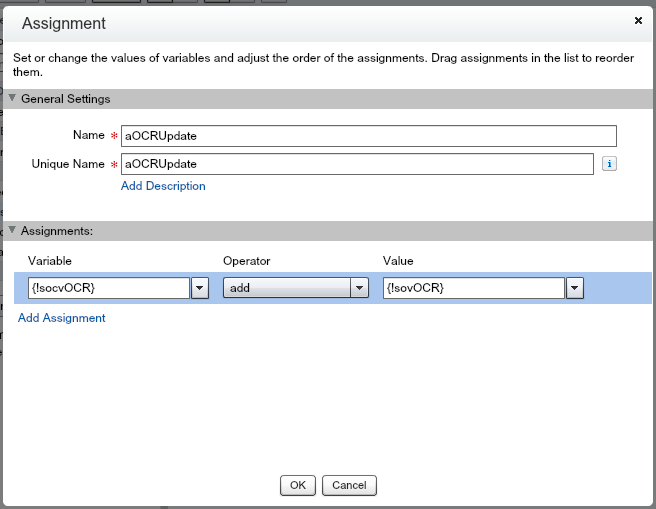Screen dimensions: 656x509
Task: Click the info icon beside Unique Name
Action: (x=609, y=164)
